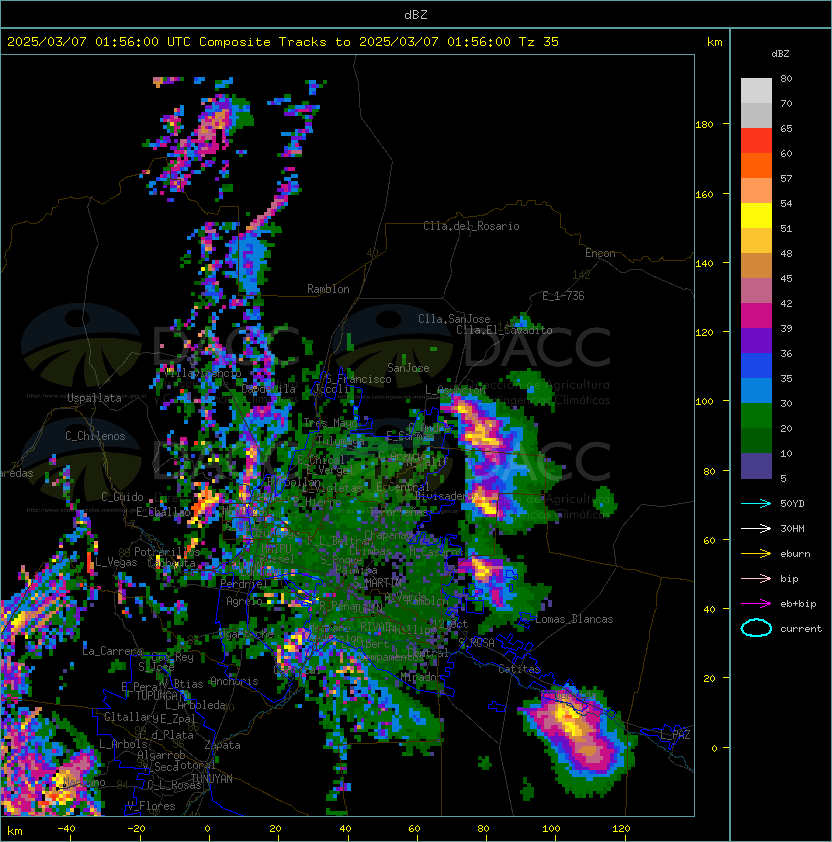This screenshot has width=832, height=842.
Task: Click the 'Anchoris' place label
Action: tap(234, 681)
